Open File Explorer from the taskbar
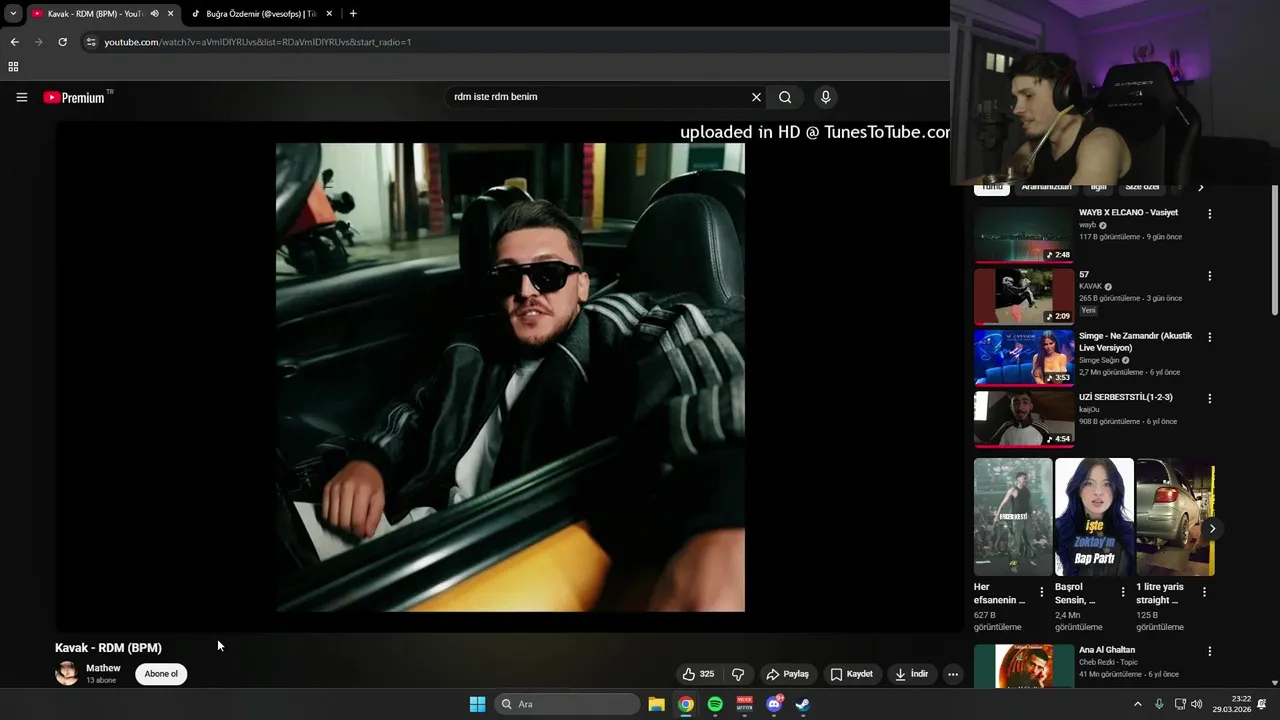 click(x=657, y=704)
